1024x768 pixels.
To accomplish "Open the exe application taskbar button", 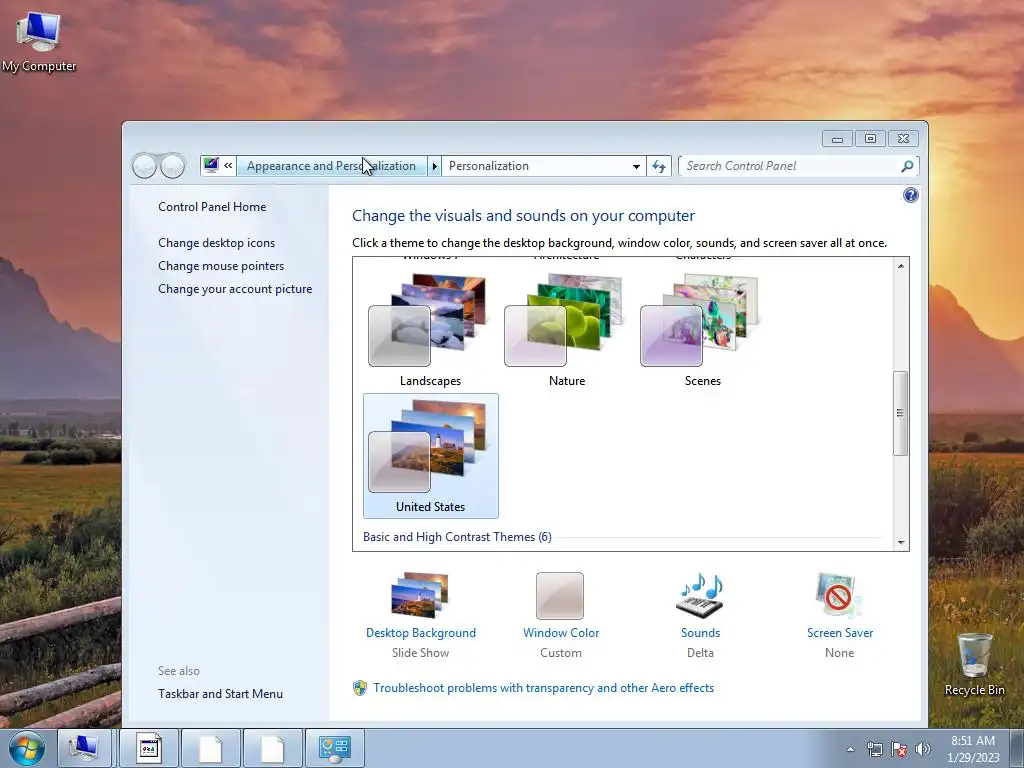I will pos(148,748).
